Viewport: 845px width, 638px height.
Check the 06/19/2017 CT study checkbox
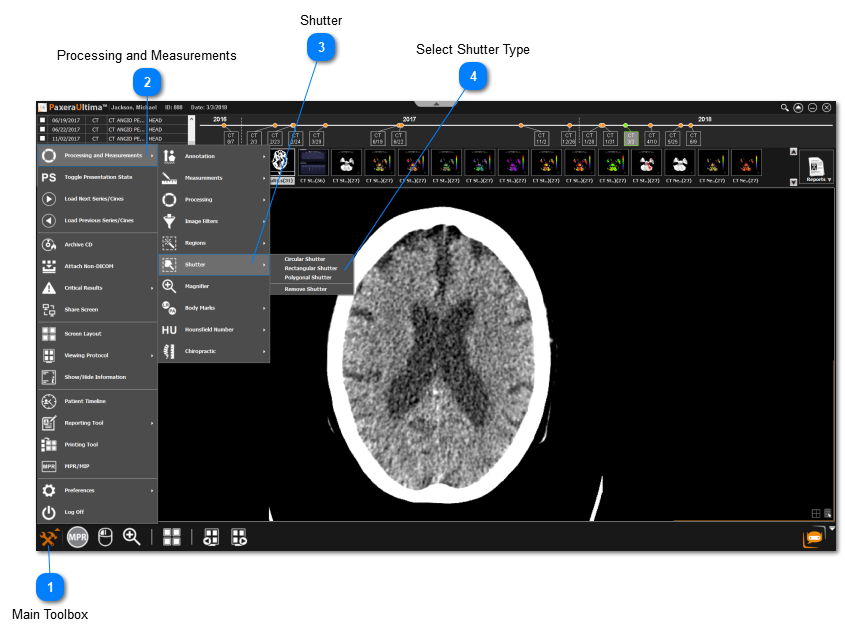43,120
